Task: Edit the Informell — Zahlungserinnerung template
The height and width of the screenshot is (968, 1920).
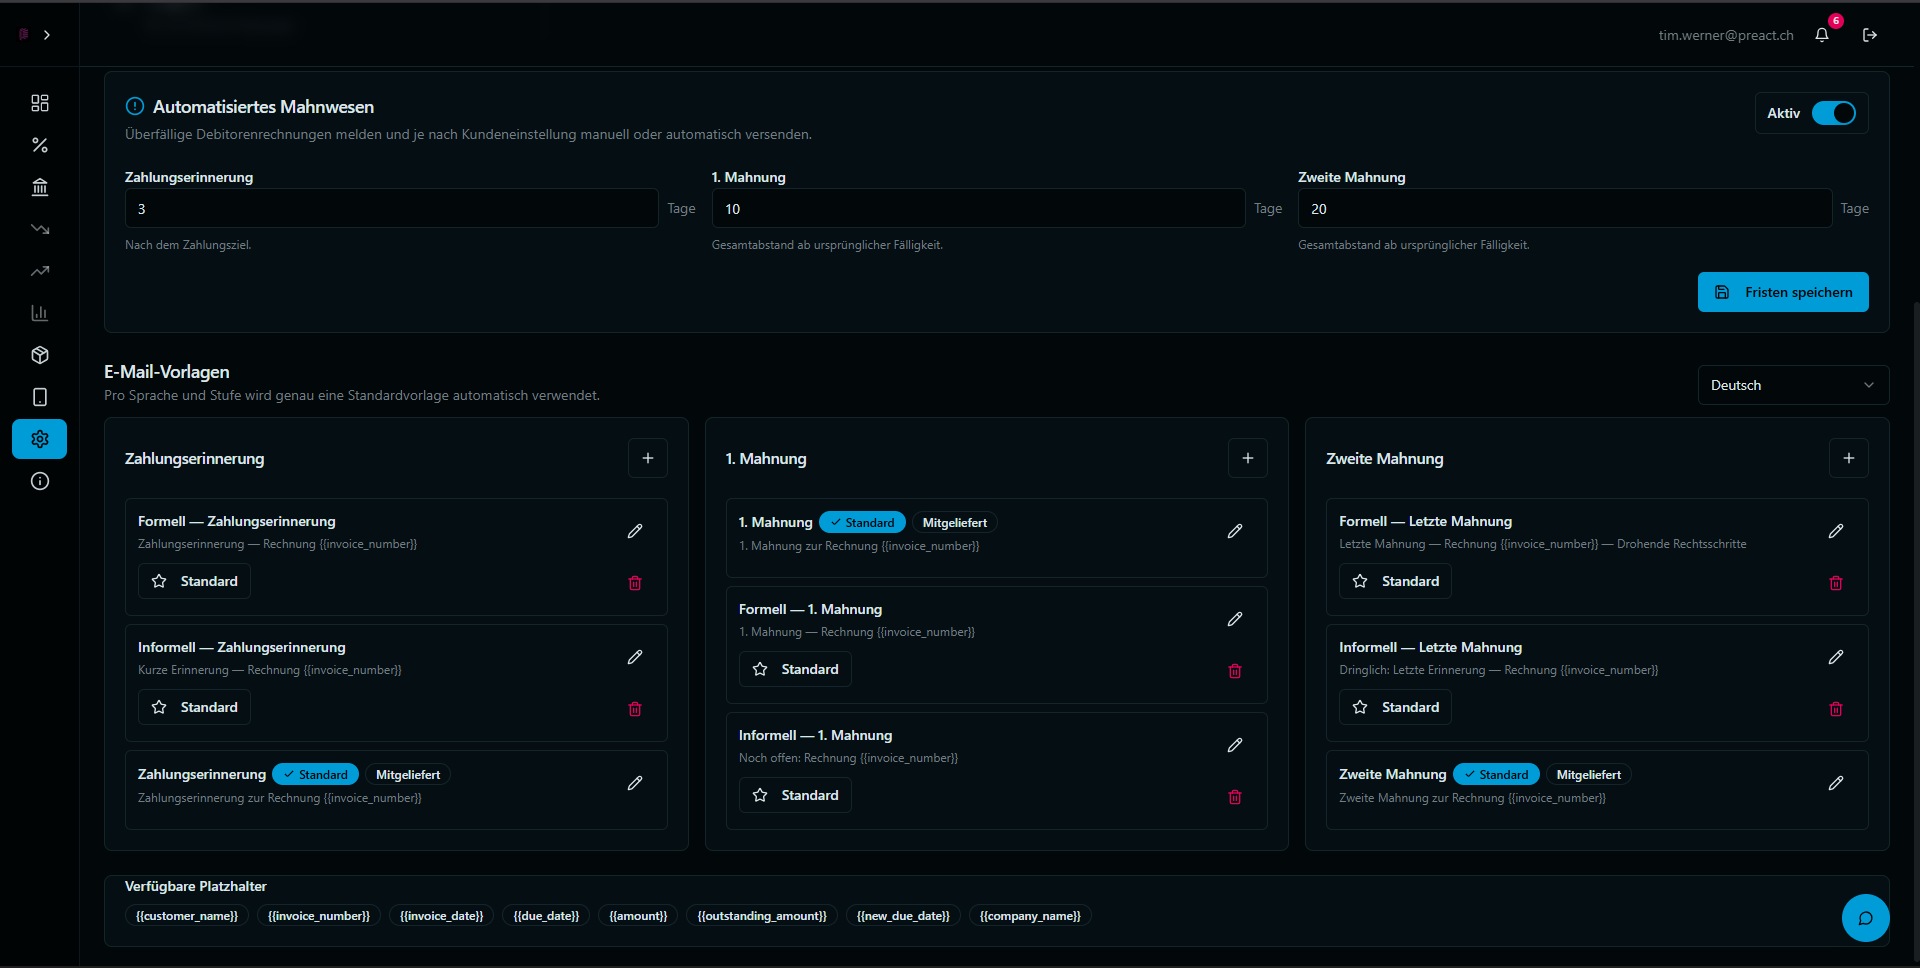Action: pyautogui.click(x=635, y=657)
